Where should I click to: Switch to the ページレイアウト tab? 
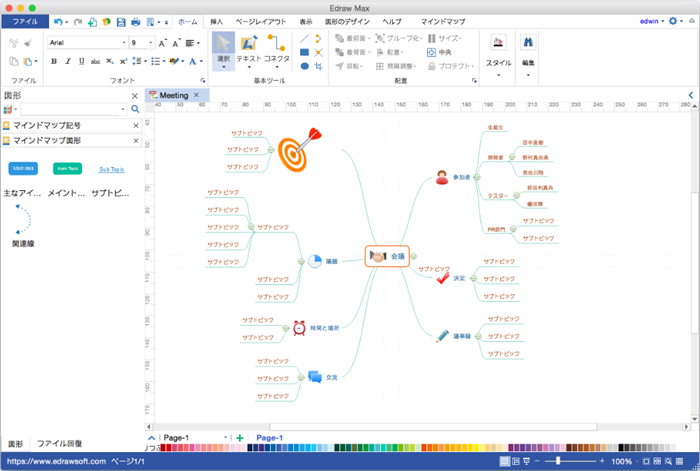261,21
